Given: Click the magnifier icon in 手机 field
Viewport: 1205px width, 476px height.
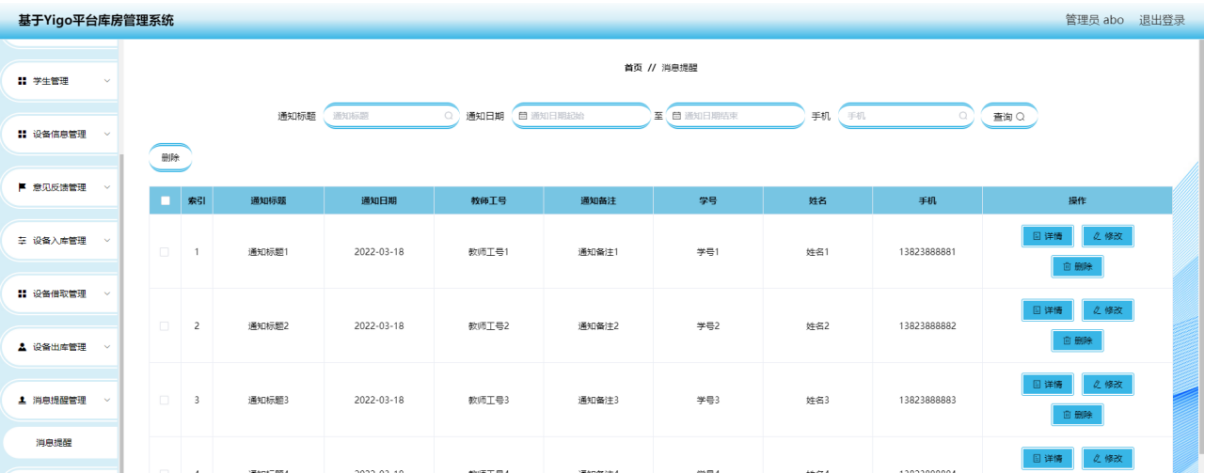Looking at the screenshot, I should [x=963, y=116].
